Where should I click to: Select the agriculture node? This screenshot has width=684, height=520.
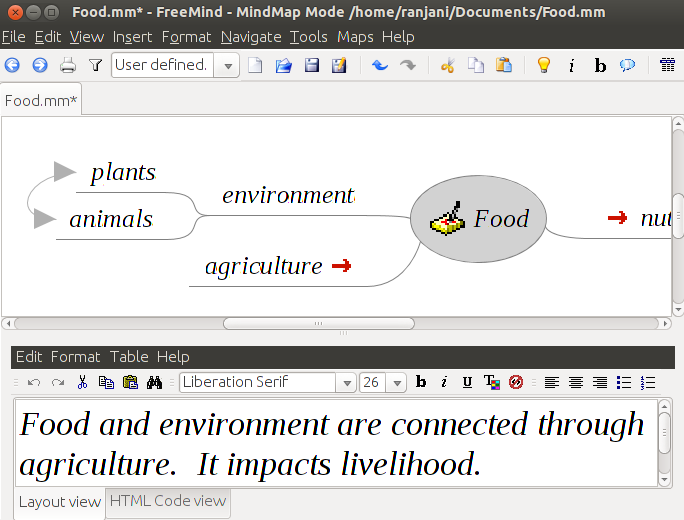point(263,266)
